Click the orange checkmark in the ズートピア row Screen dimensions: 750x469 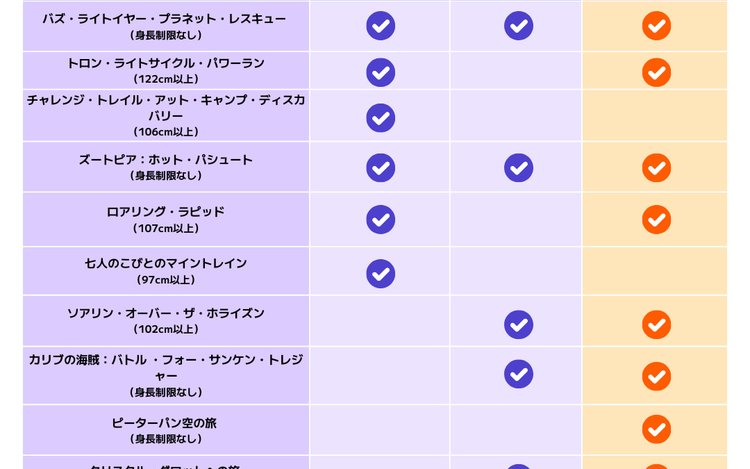coord(656,168)
